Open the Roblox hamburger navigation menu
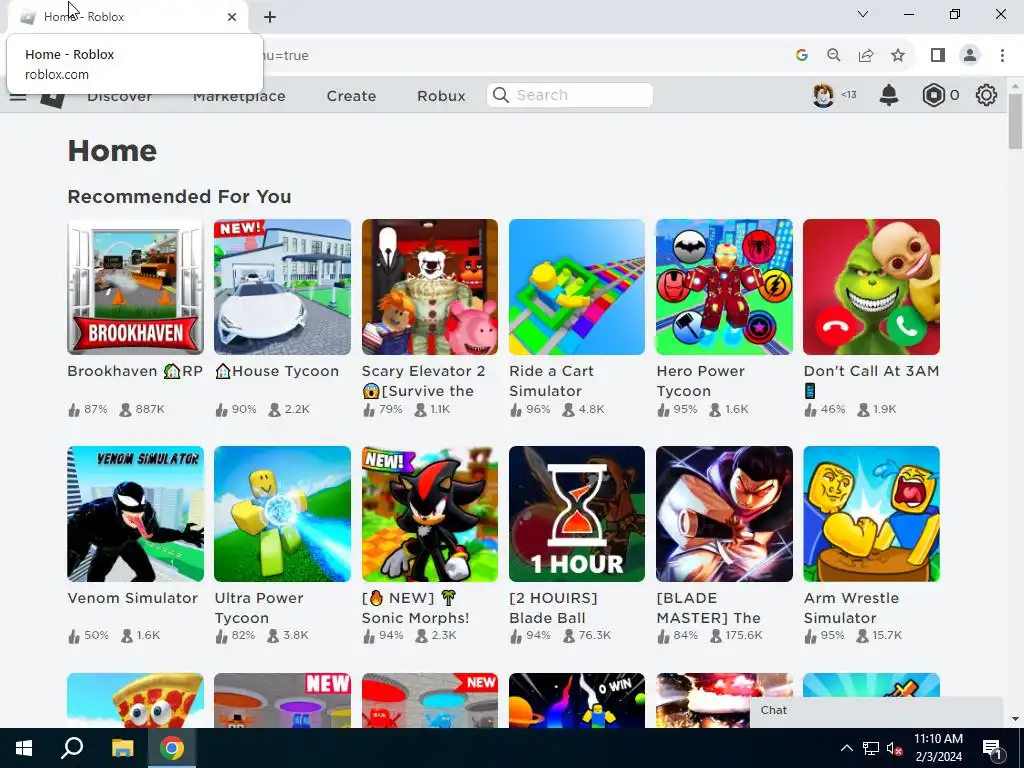This screenshot has width=1024, height=768. (x=18, y=97)
